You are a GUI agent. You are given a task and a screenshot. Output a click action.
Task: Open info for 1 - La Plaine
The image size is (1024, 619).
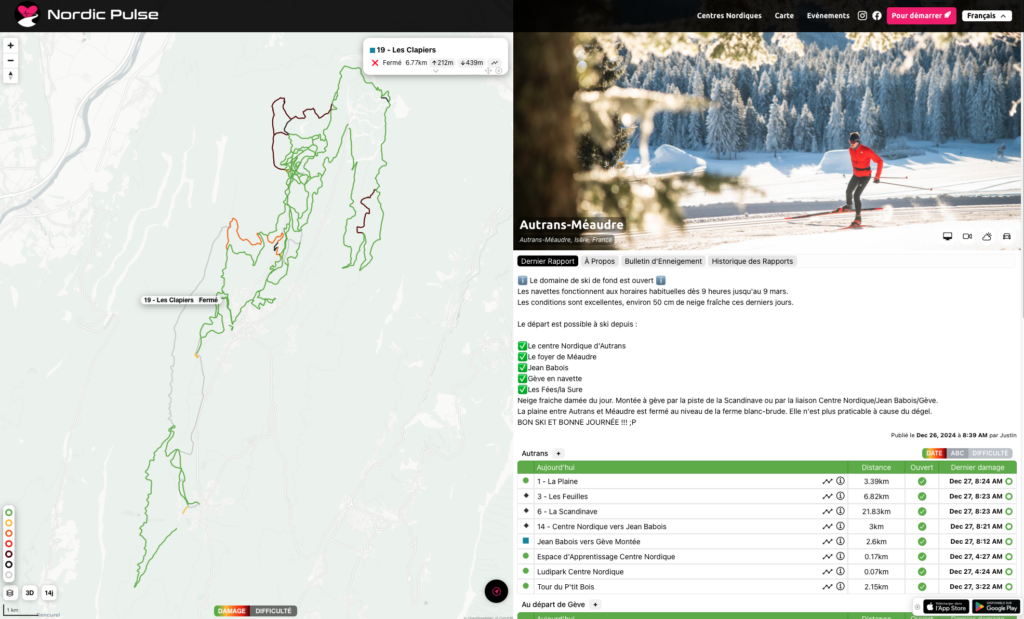coord(840,481)
